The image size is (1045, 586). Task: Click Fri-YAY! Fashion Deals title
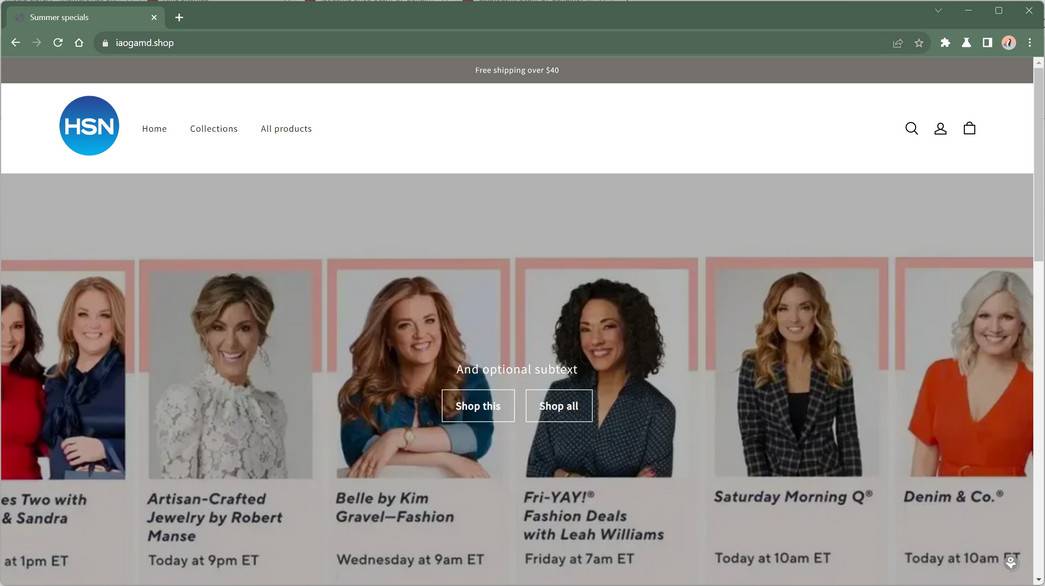tap(594, 515)
